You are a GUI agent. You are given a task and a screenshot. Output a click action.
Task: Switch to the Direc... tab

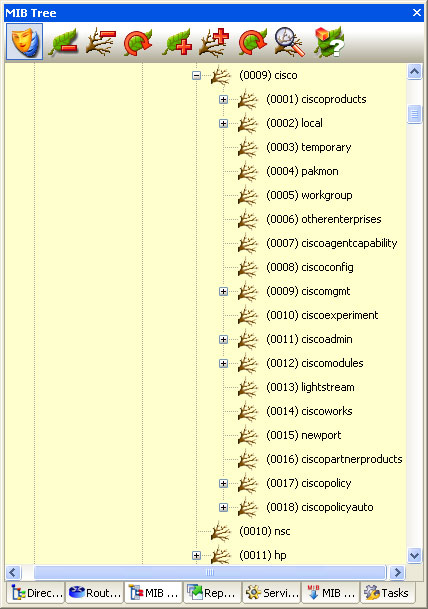pos(35,593)
